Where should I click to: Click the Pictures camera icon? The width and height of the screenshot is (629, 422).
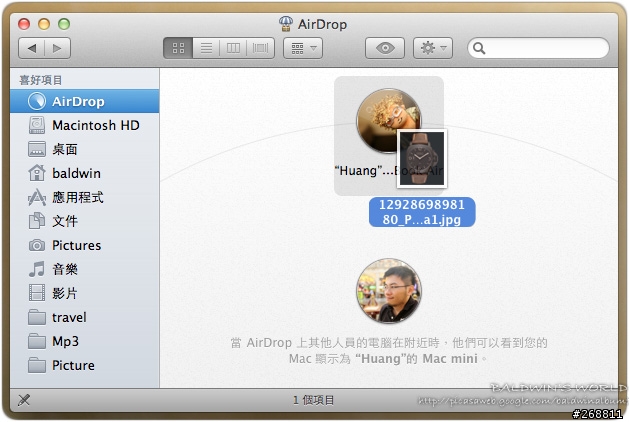pyautogui.click(x=37, y=245)
